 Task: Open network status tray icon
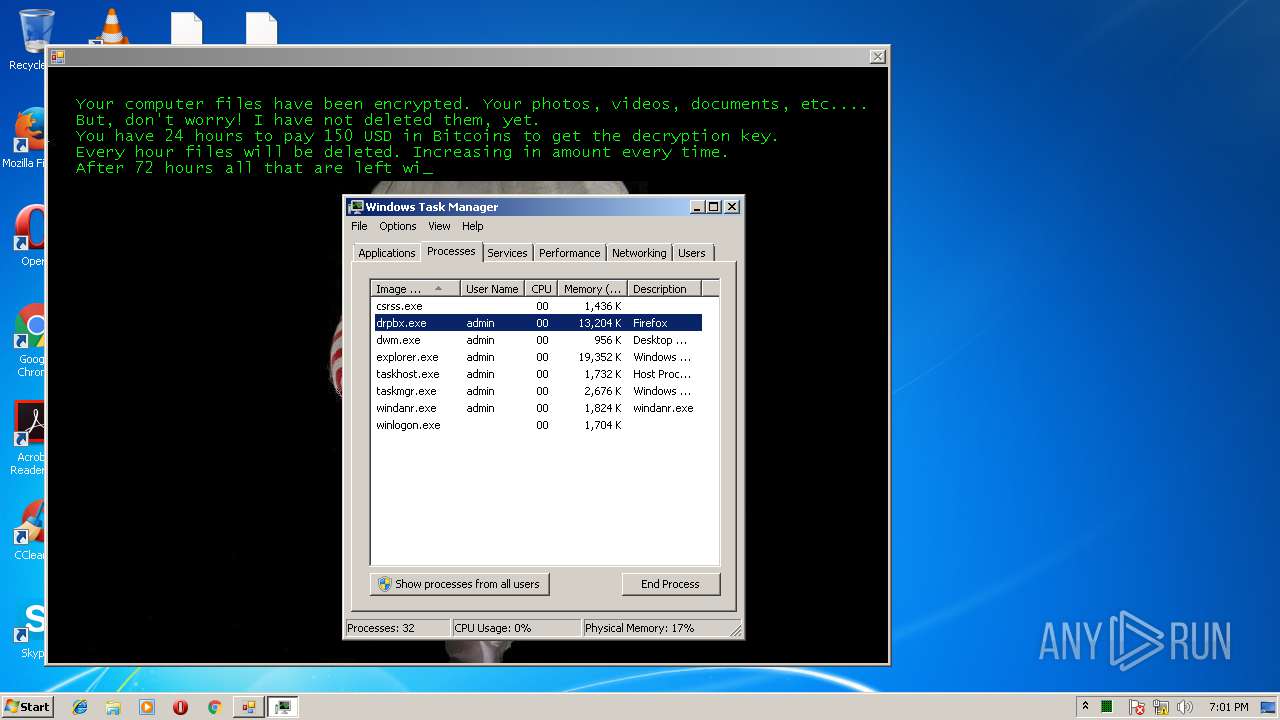pyautogui.click(x=1162, y=707)
